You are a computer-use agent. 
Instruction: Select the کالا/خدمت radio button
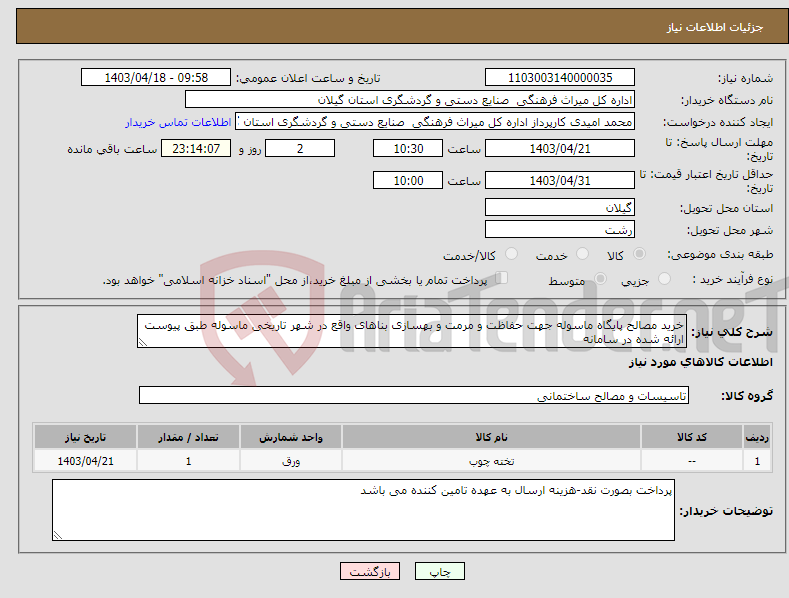[511, 254]
